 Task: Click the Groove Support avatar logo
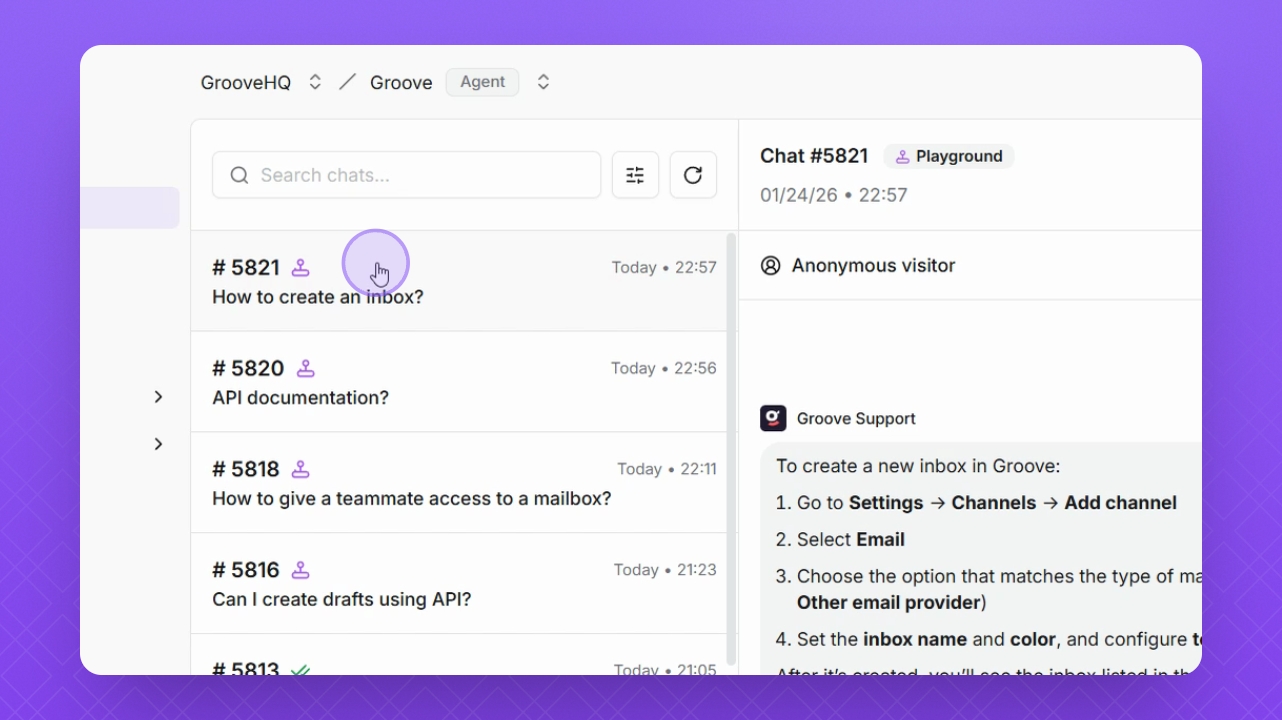point(773,418)
